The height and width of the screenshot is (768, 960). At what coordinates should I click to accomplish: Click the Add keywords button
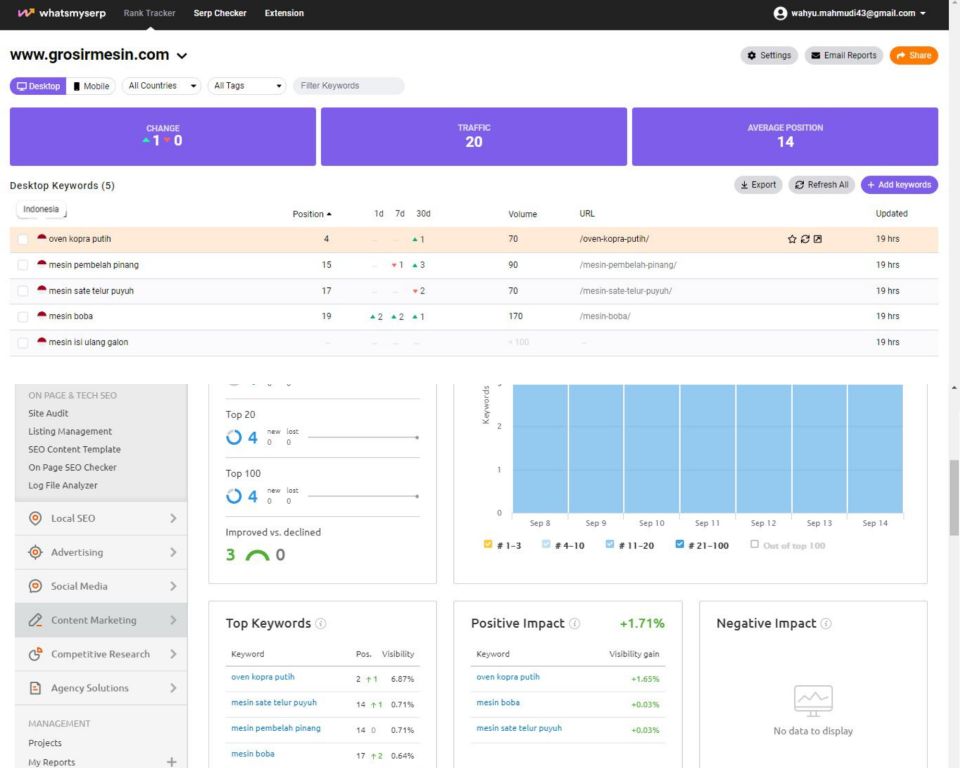tap(899, 185)
